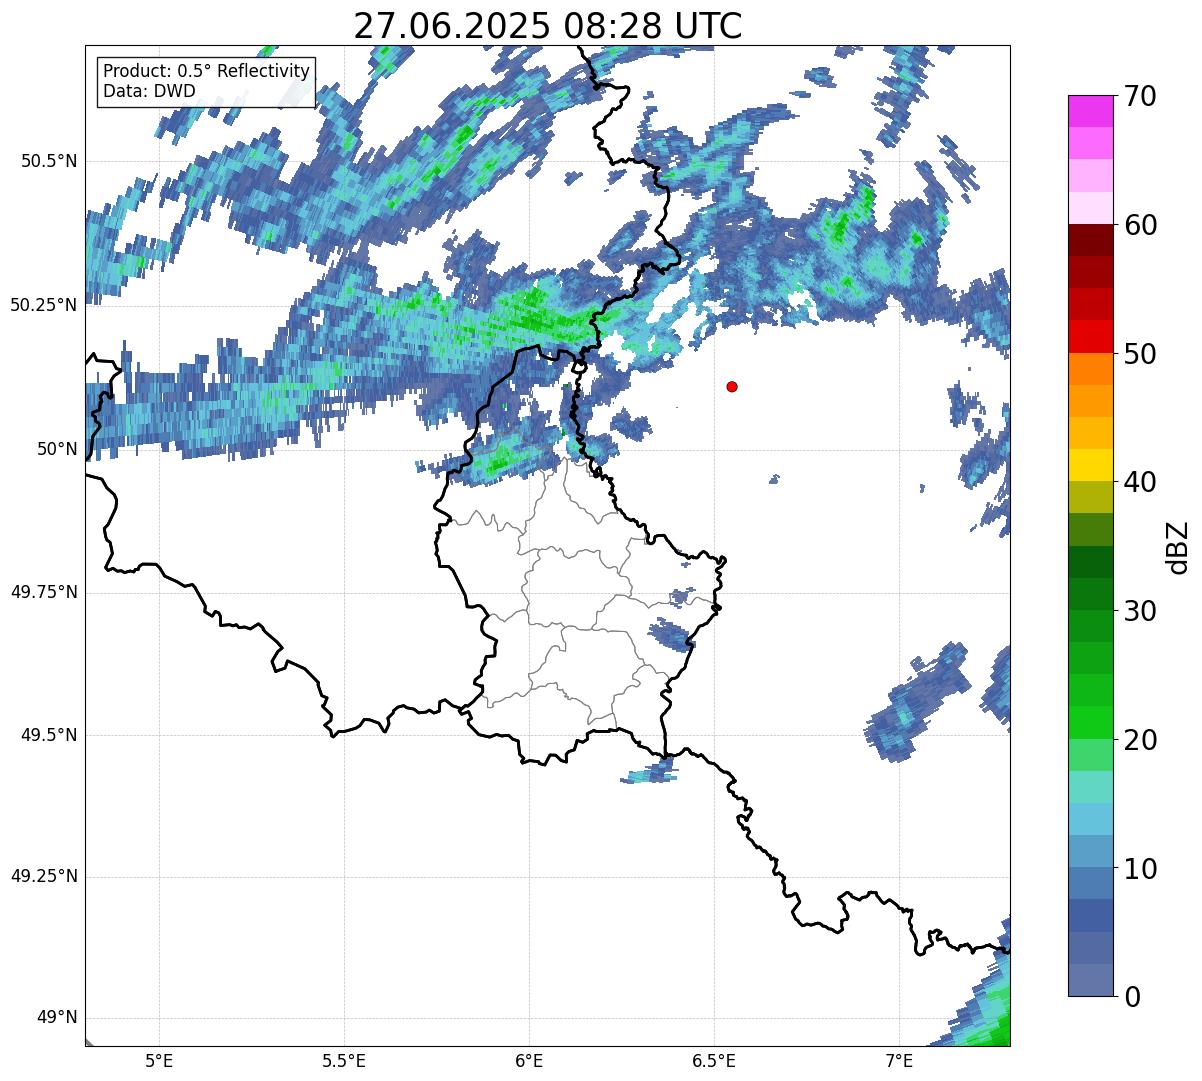Pick the dark maroon swatch below 60

(1090, 240)
